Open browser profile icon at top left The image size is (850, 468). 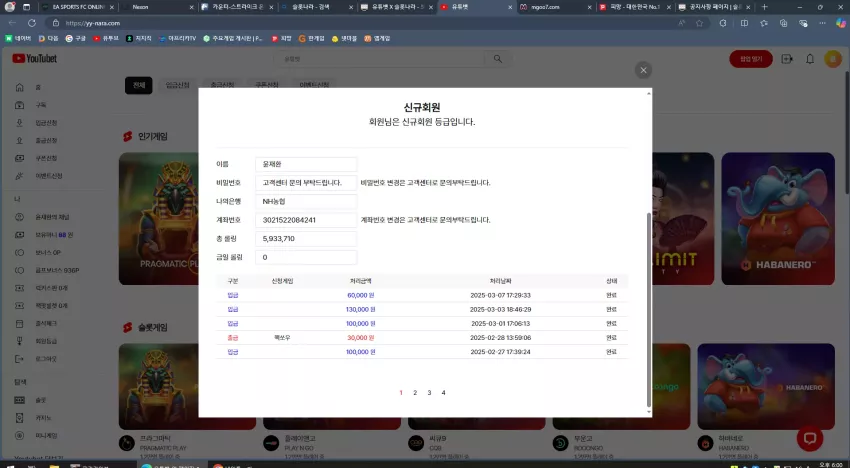click(9, 7)
